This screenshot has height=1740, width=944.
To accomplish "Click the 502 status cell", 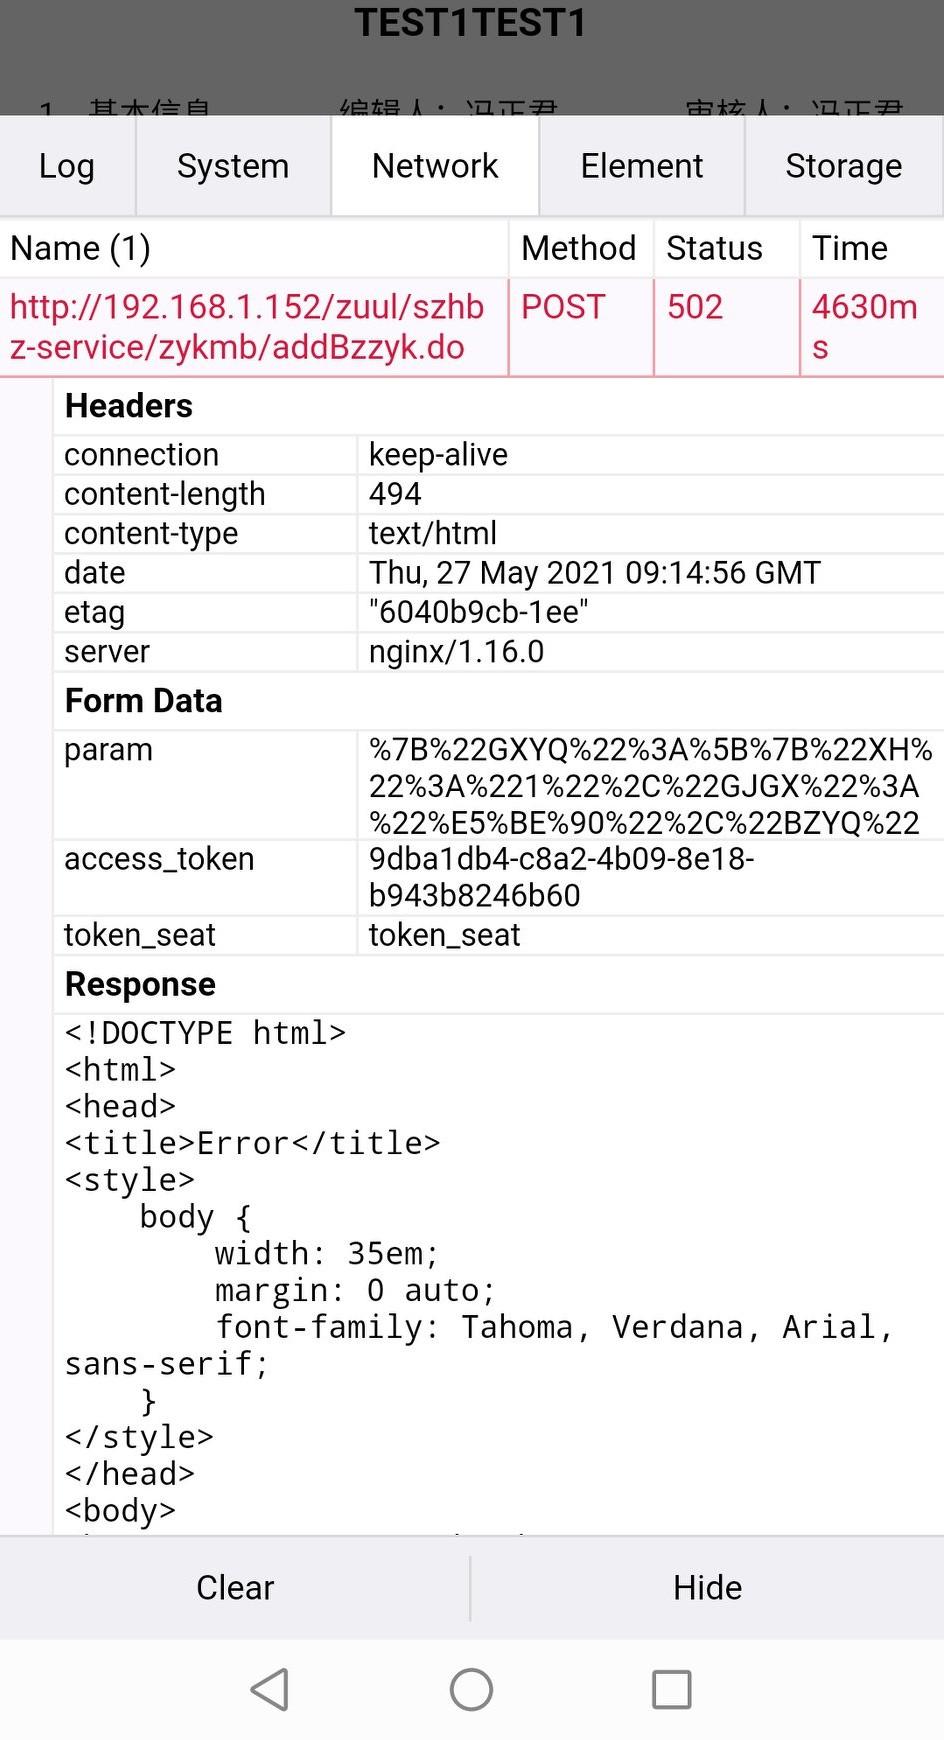I will tap(727, 327).
